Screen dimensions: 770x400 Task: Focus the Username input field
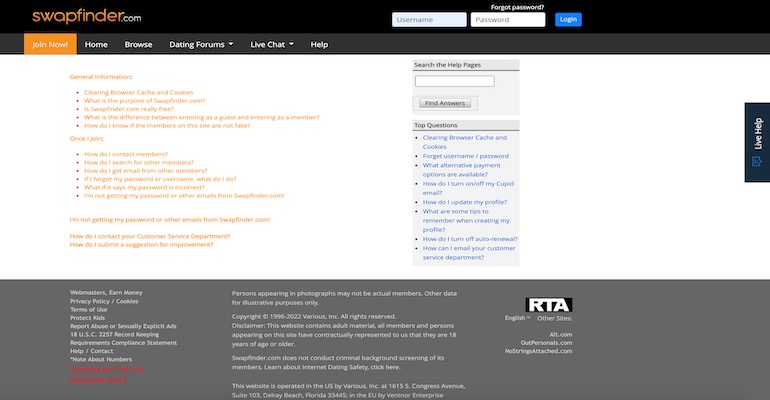(x=429, y=19)
